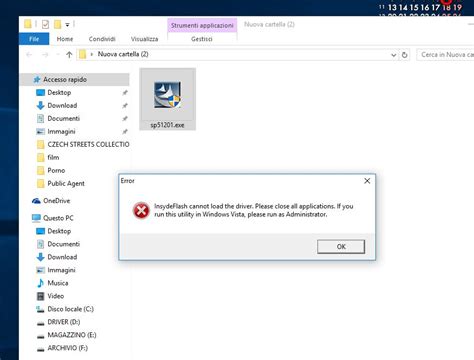474x360 pixels.
Task: Click the Musica note icon
Action: (x=40, y=283)
